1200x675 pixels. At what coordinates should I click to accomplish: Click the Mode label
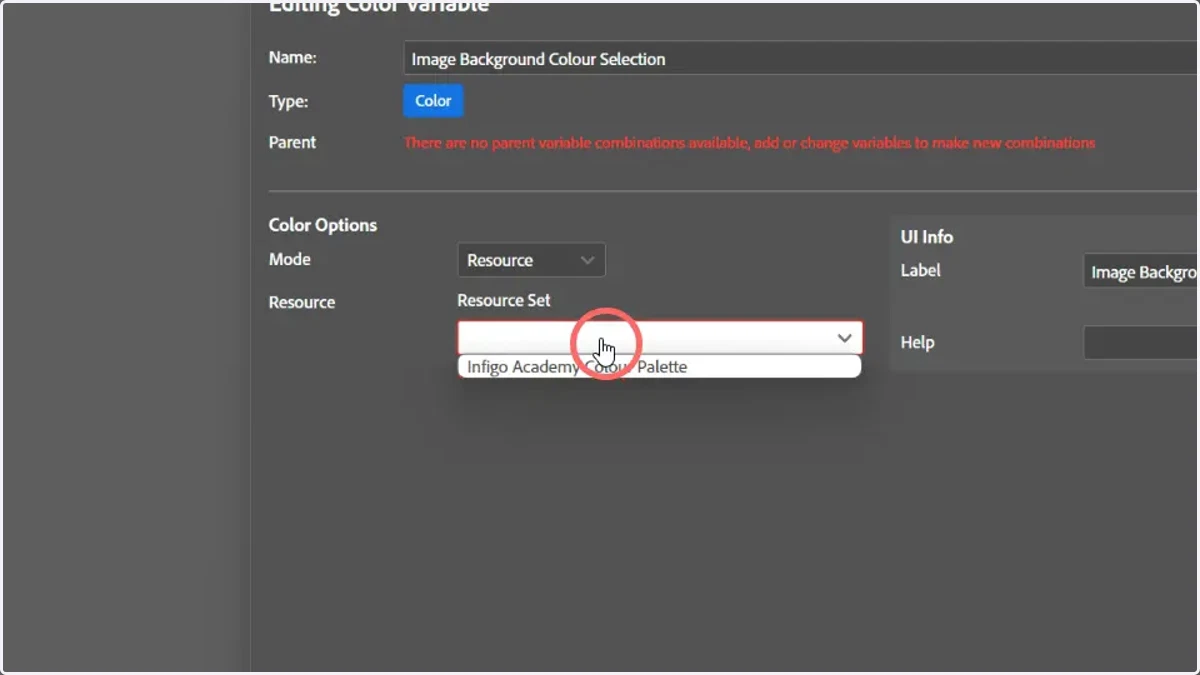click(x=290, y=259)
